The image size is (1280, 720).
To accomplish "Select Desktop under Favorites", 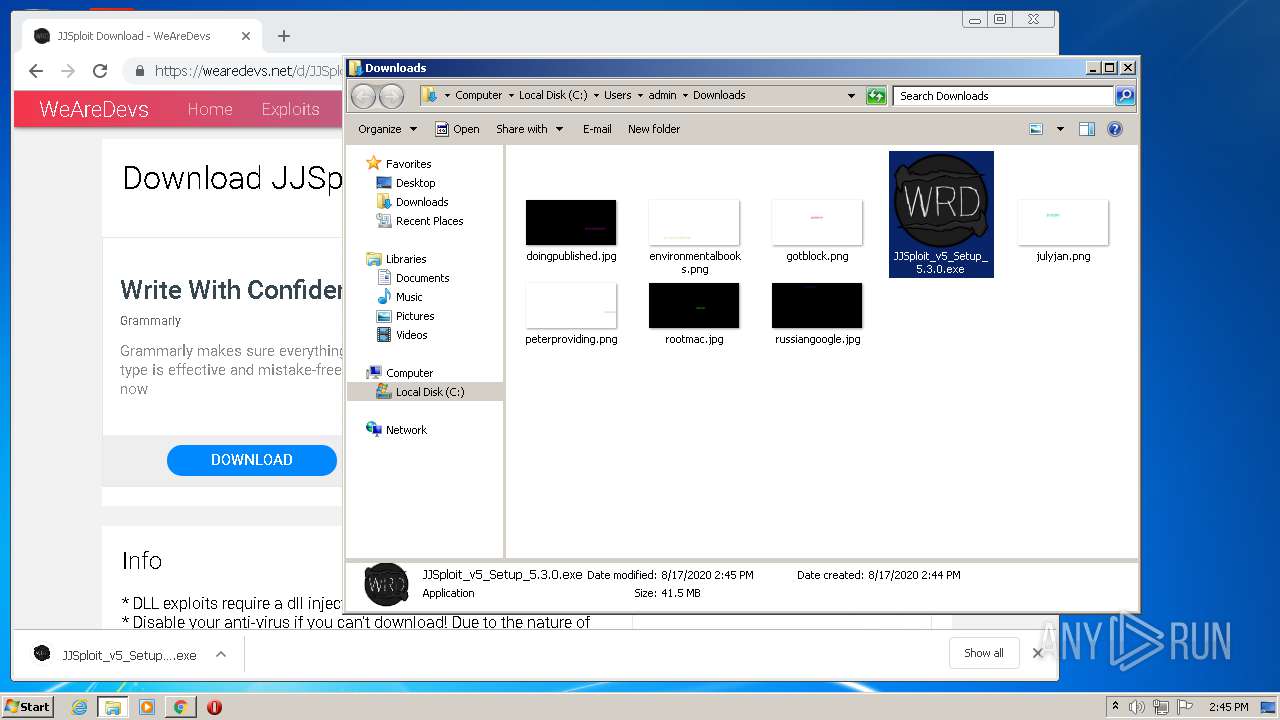I will click(415, 183).
